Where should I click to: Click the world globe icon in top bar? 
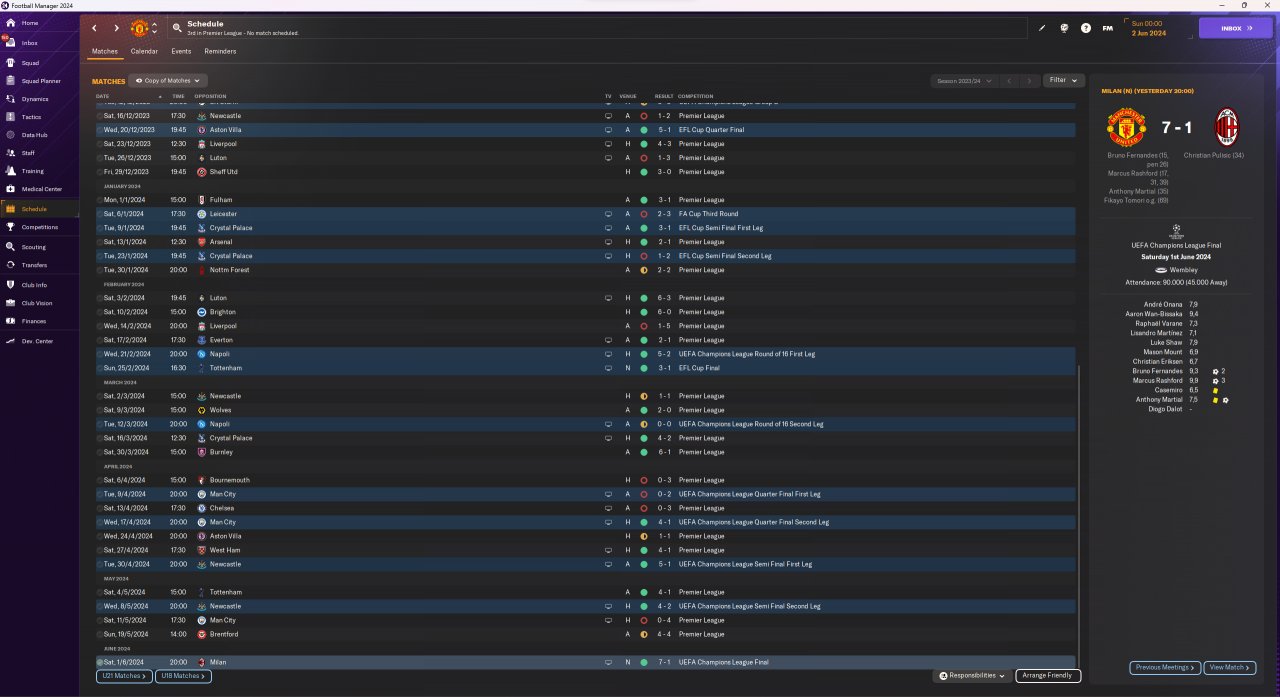click(x=1064, y=28)
